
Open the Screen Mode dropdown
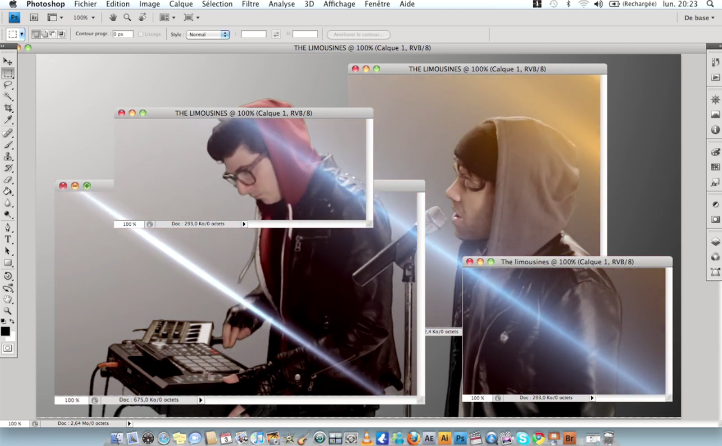pyautogui.click(x=192, y=17)
